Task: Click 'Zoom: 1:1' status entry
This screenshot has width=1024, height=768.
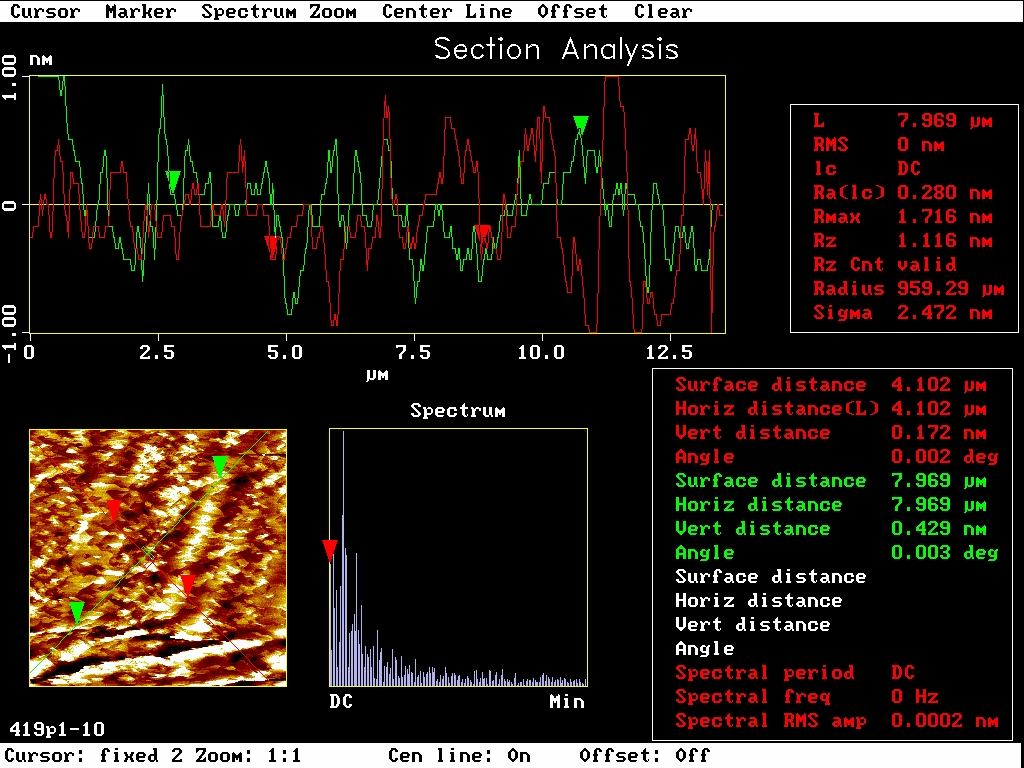Action: tap(248, 756)
